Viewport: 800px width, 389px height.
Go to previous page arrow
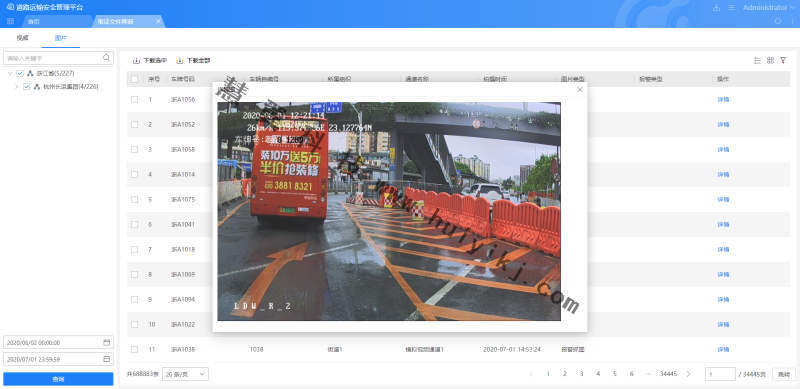pyautogui.click(x=532, y=374)
